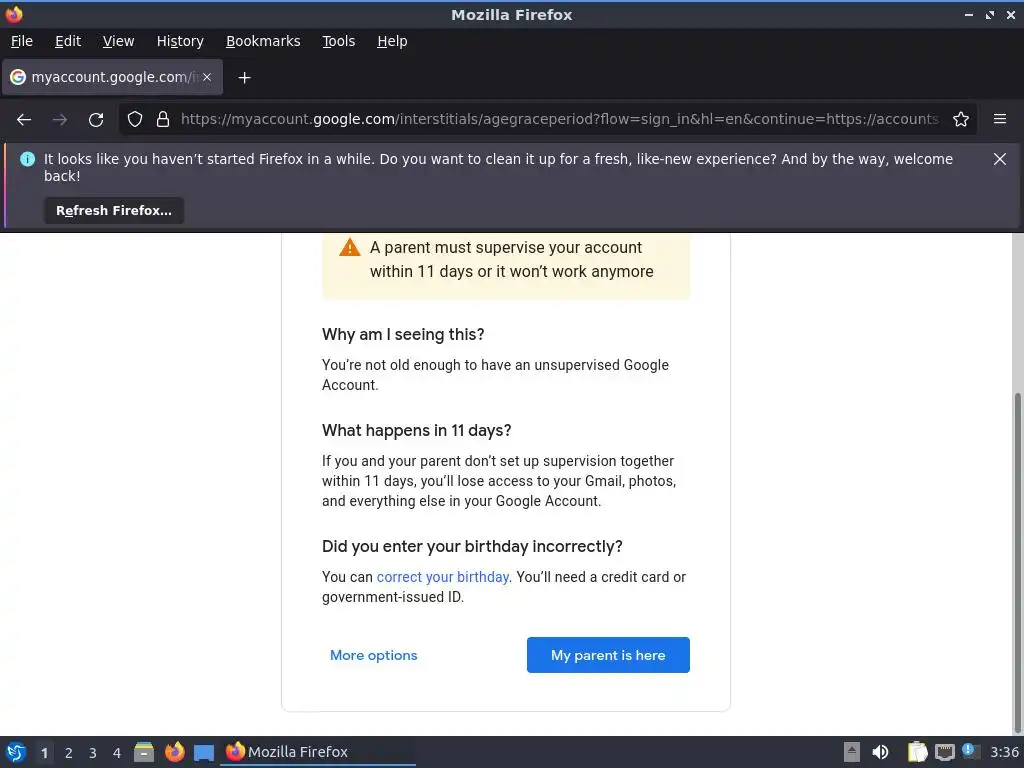Switch to virtual desktop 4
The width and height of the screenshot is (1024, 768).
click(117, 753)
